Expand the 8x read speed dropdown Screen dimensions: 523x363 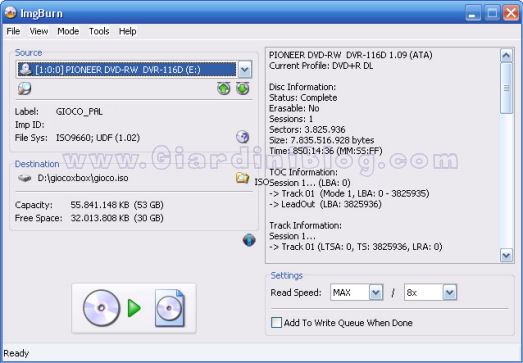[x=450, y=293]
